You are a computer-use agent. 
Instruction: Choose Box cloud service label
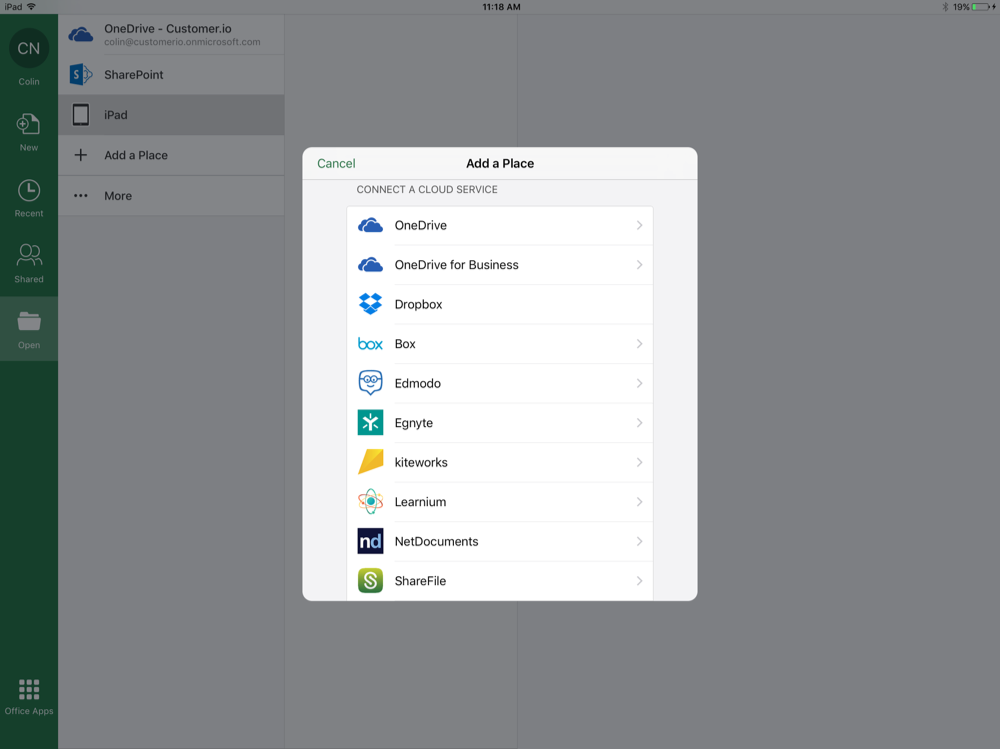click(x=405, y=344)
